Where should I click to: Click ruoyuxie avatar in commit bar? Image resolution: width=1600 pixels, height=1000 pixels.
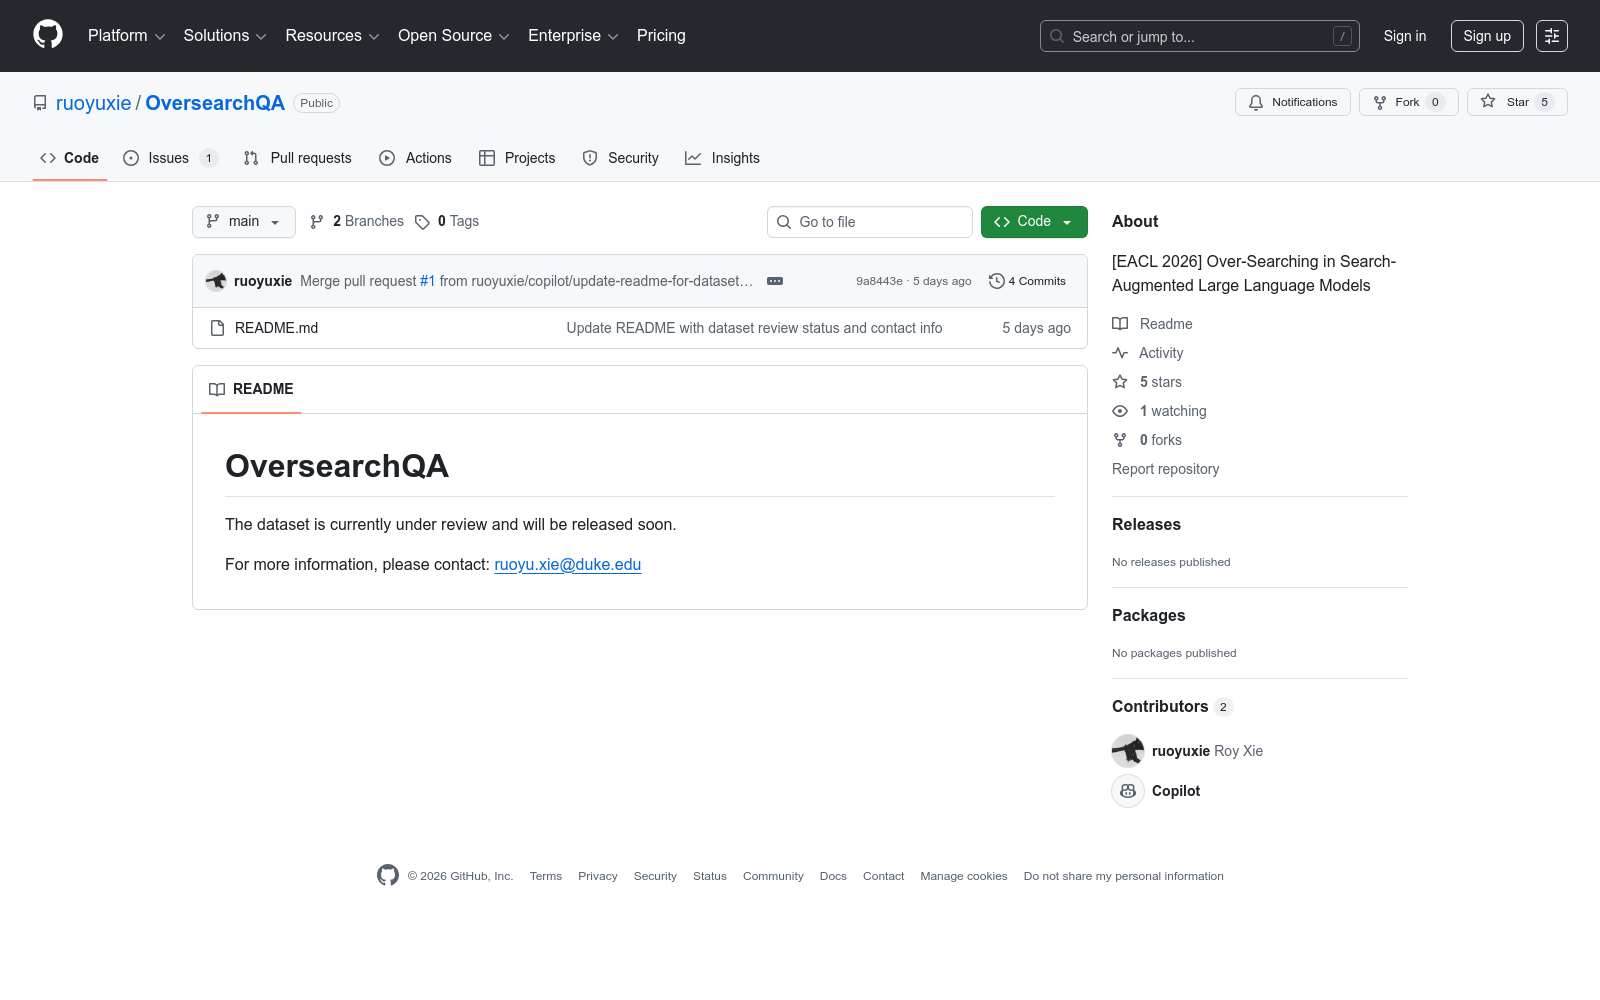click(x=216, y=281)
